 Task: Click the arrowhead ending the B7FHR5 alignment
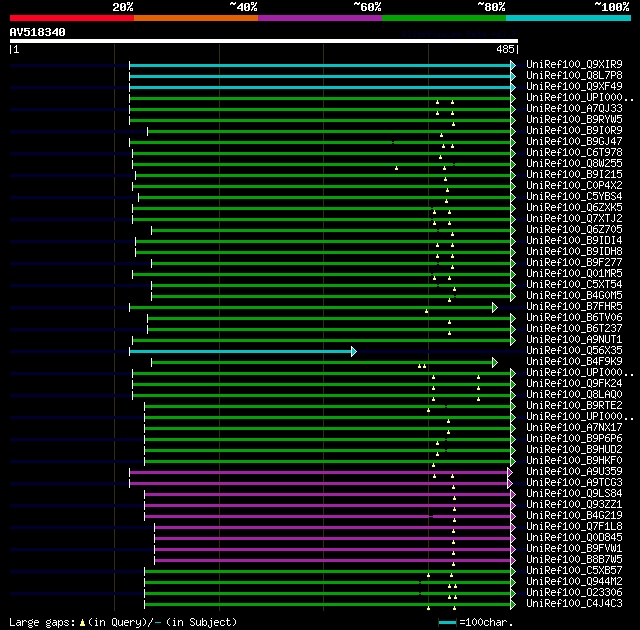click(495, 307)
